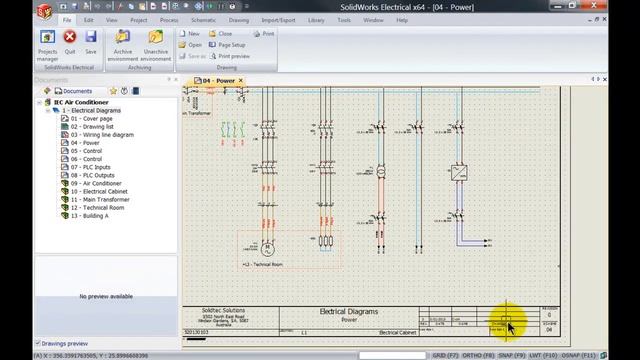Switch to the Process ribbon tab
This screenshot has width=640, height=360.
(x=169, y=20)
